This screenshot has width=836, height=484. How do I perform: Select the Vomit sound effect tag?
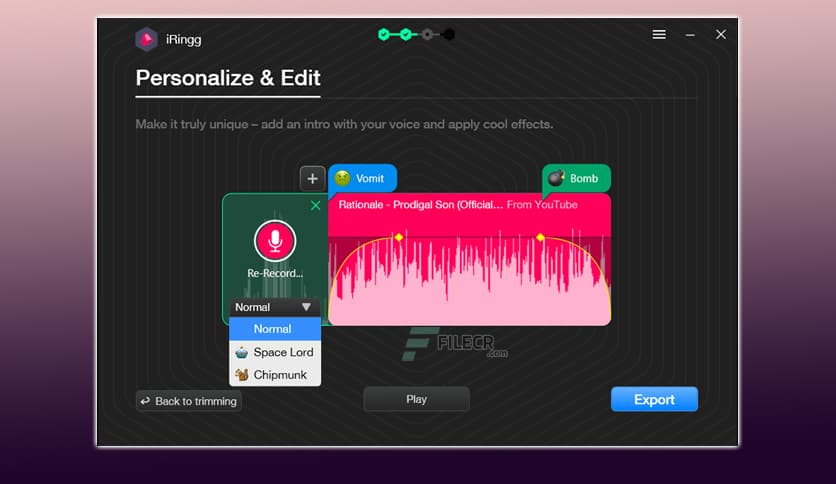click(362, 178)
